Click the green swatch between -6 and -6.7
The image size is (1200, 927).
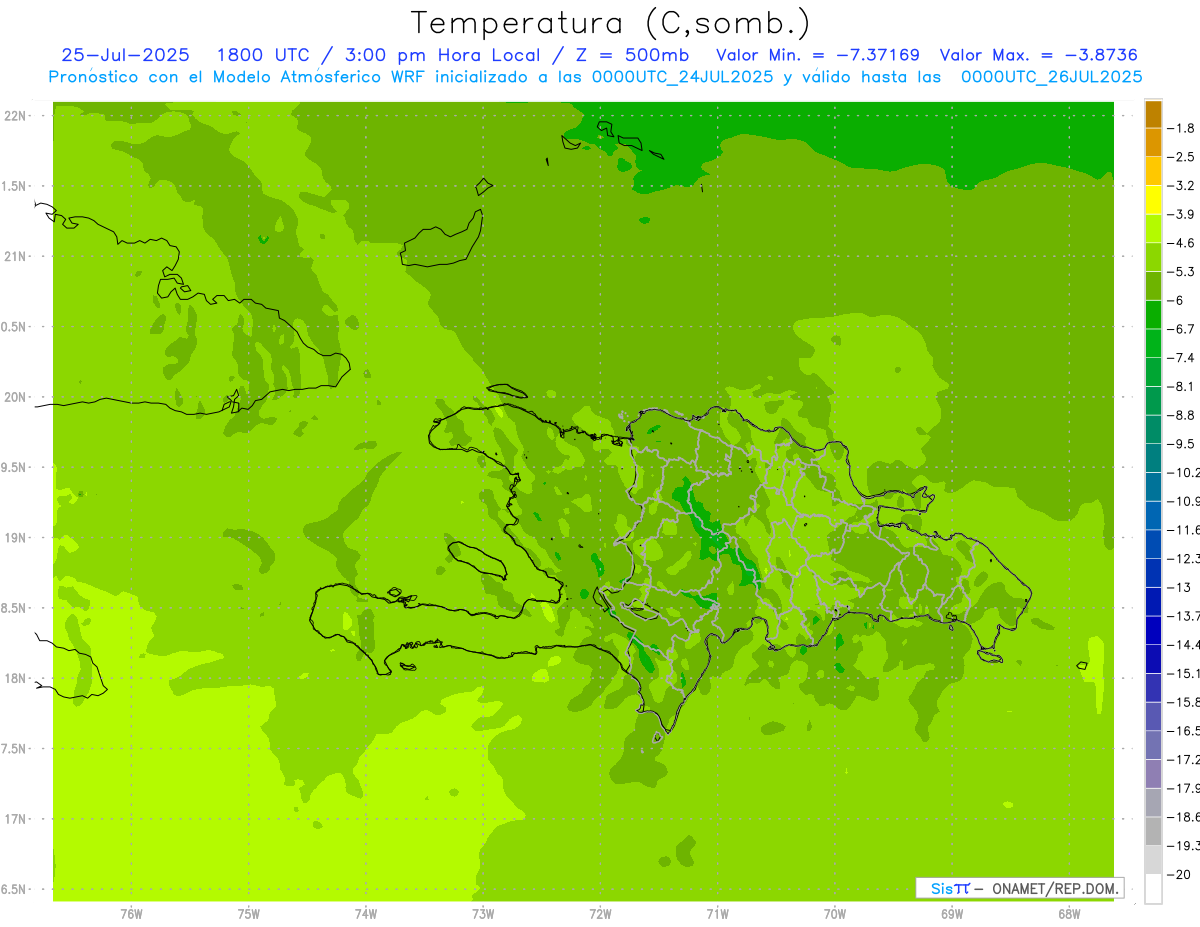[1153, 315]
